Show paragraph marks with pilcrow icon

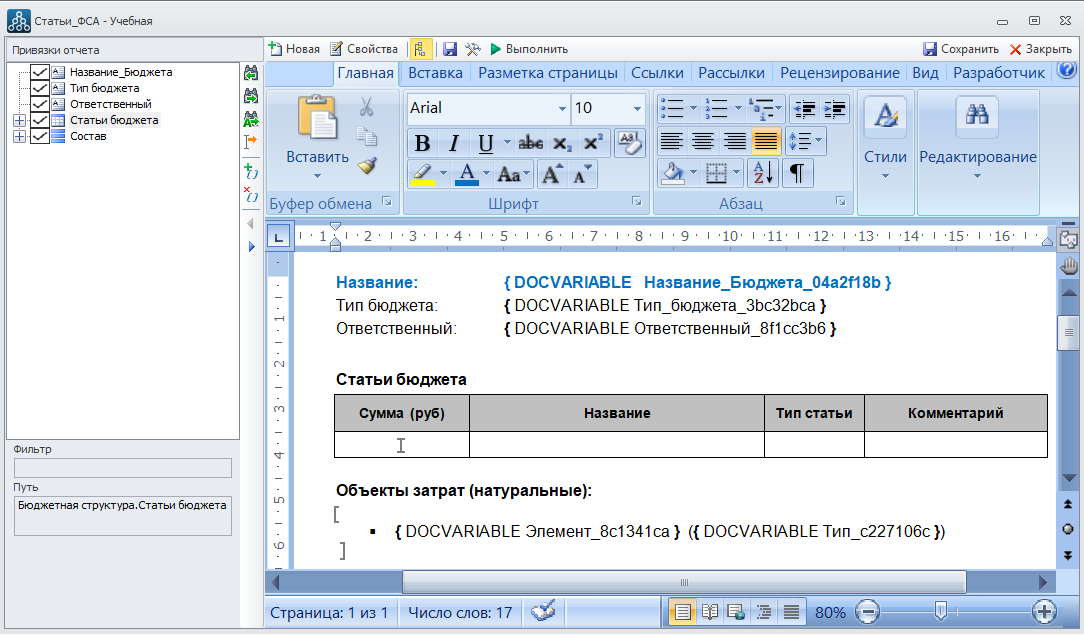(797, 173)
